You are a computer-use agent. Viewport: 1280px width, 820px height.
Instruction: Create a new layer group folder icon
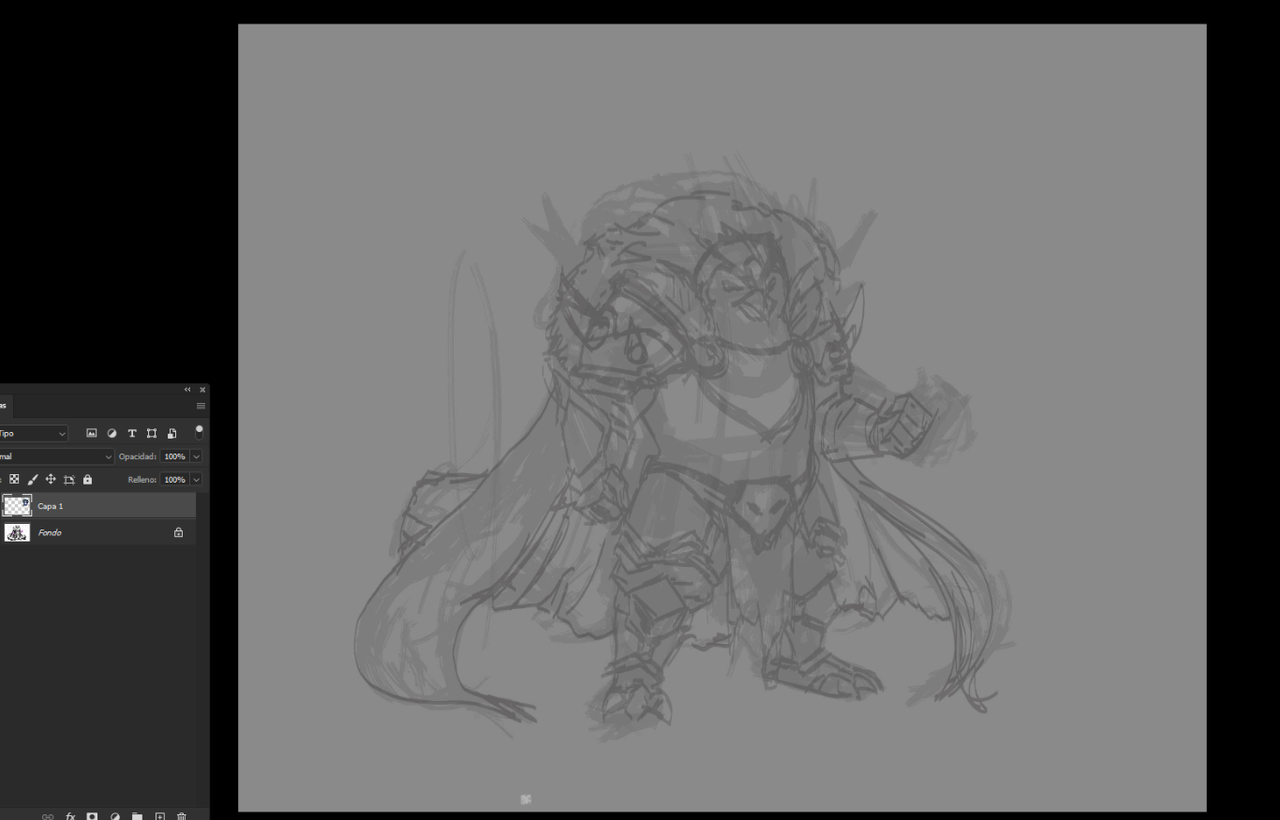[137, 816]
